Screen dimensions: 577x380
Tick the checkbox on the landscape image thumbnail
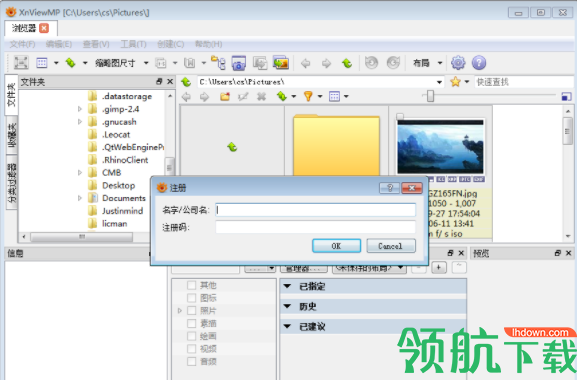(x=400, y=116)
